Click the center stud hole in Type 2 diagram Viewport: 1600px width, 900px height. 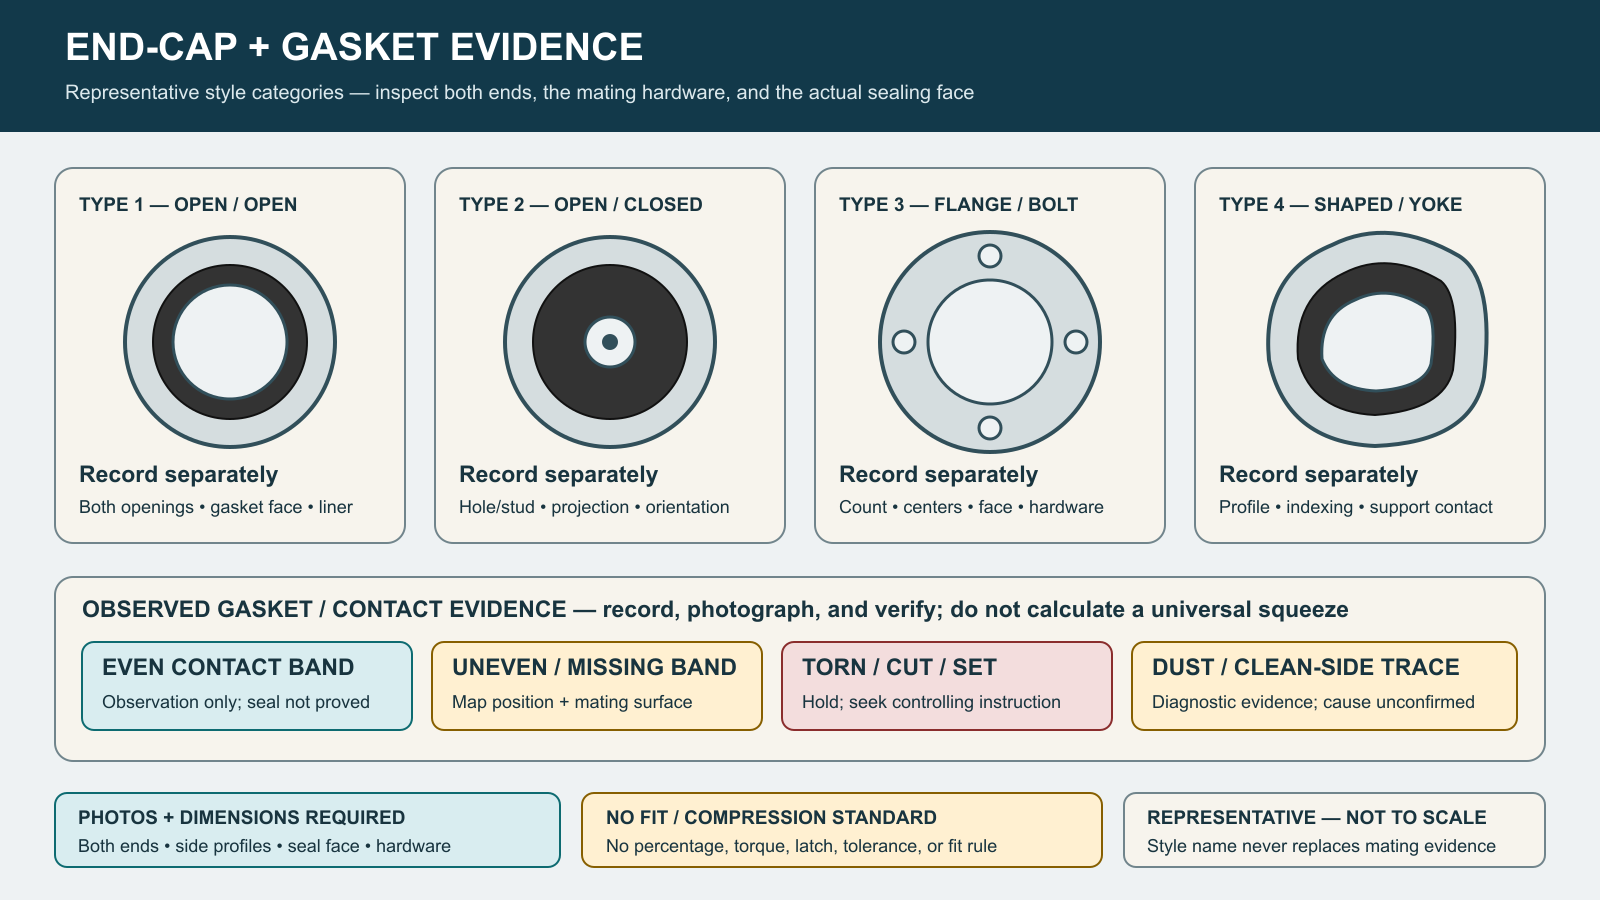610,342
